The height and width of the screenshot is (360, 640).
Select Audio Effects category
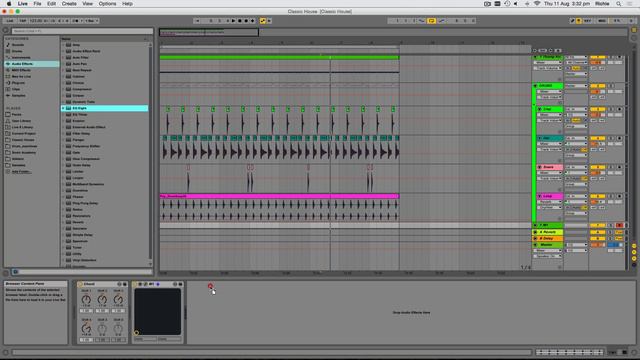point(32,64)
